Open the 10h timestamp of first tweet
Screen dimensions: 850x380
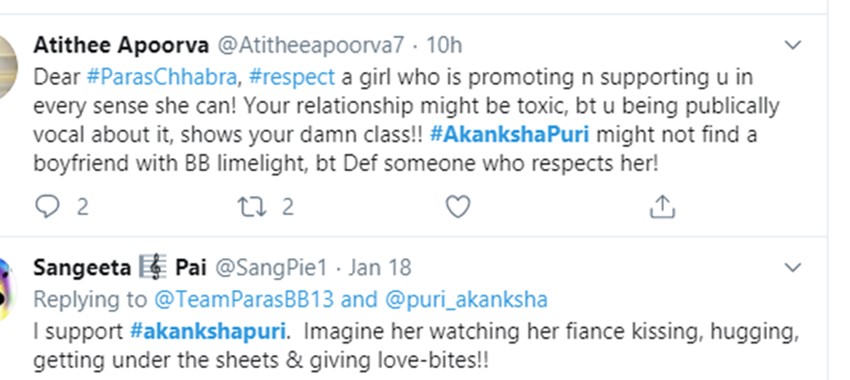pyautogui.click(x=444, y=46)
